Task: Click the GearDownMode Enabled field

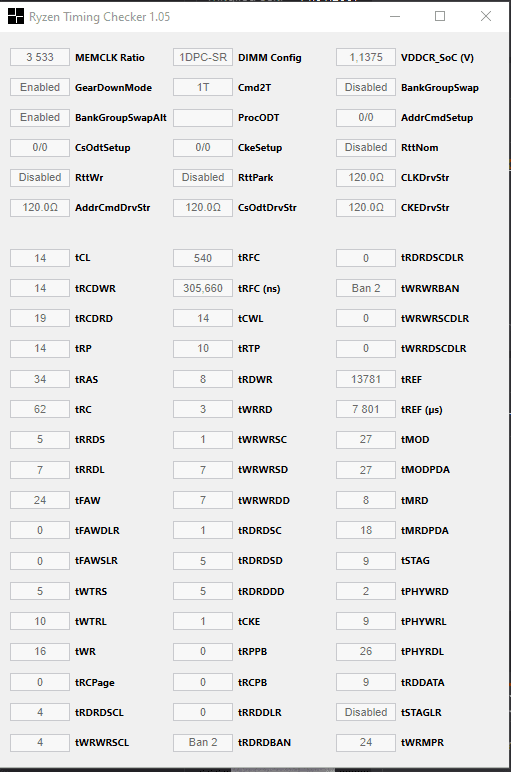Action: point(40,87)
